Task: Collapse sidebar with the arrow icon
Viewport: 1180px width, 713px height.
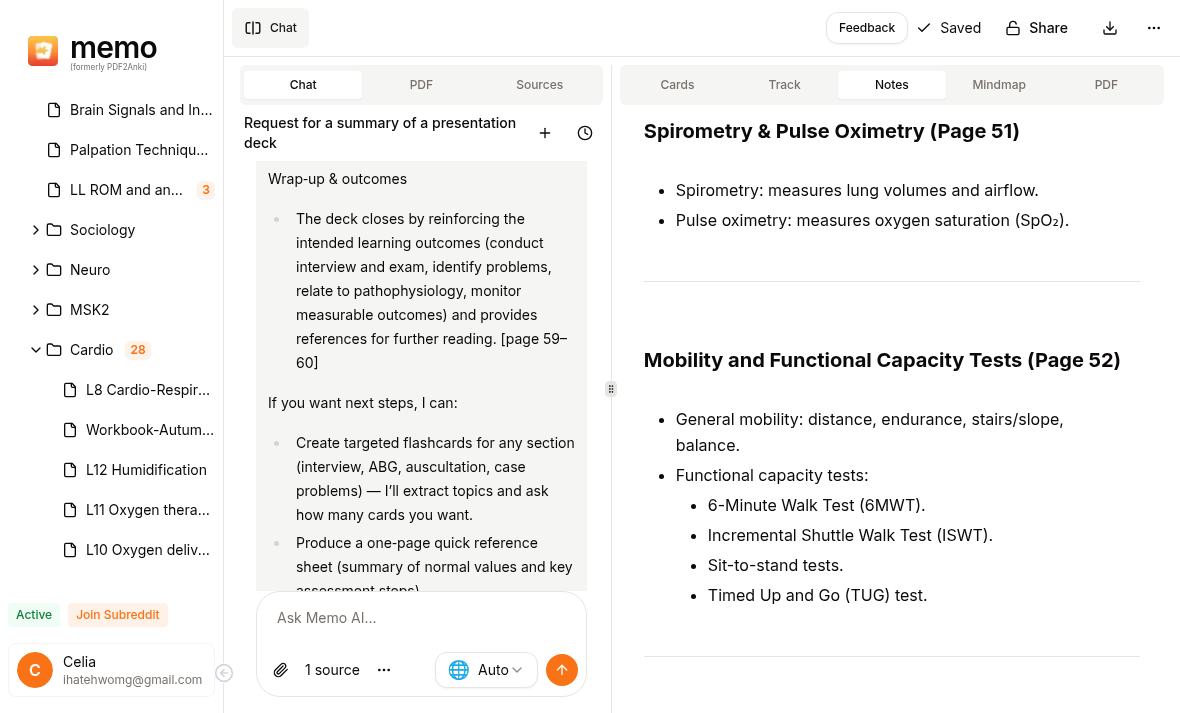Action: [224, 673]
